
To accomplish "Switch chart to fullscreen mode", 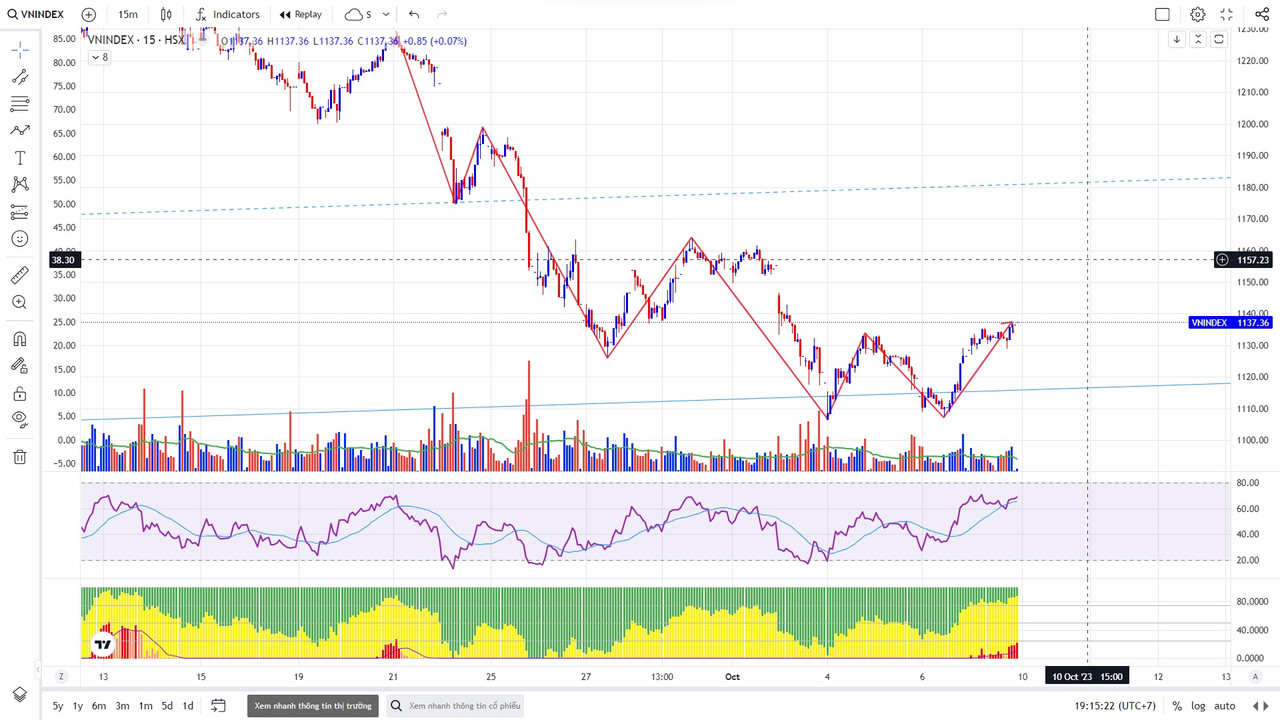I will [1227, 14].
